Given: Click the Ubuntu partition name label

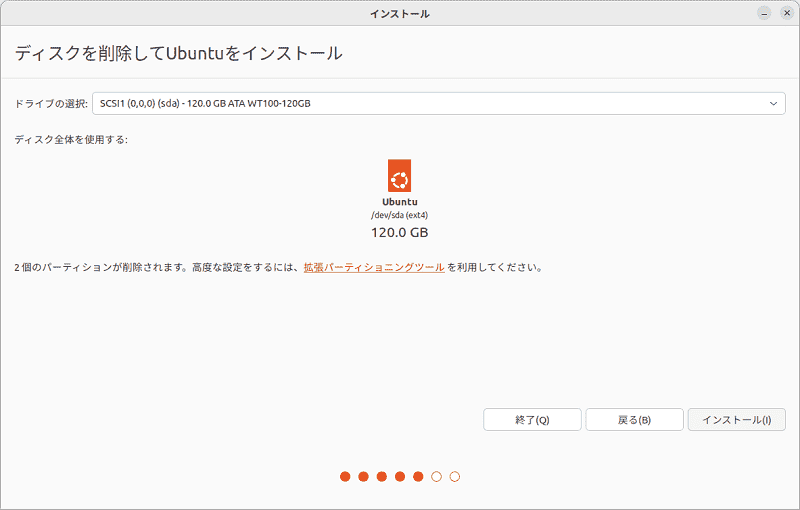Looking at the screenshot, I should pos(399,202).
